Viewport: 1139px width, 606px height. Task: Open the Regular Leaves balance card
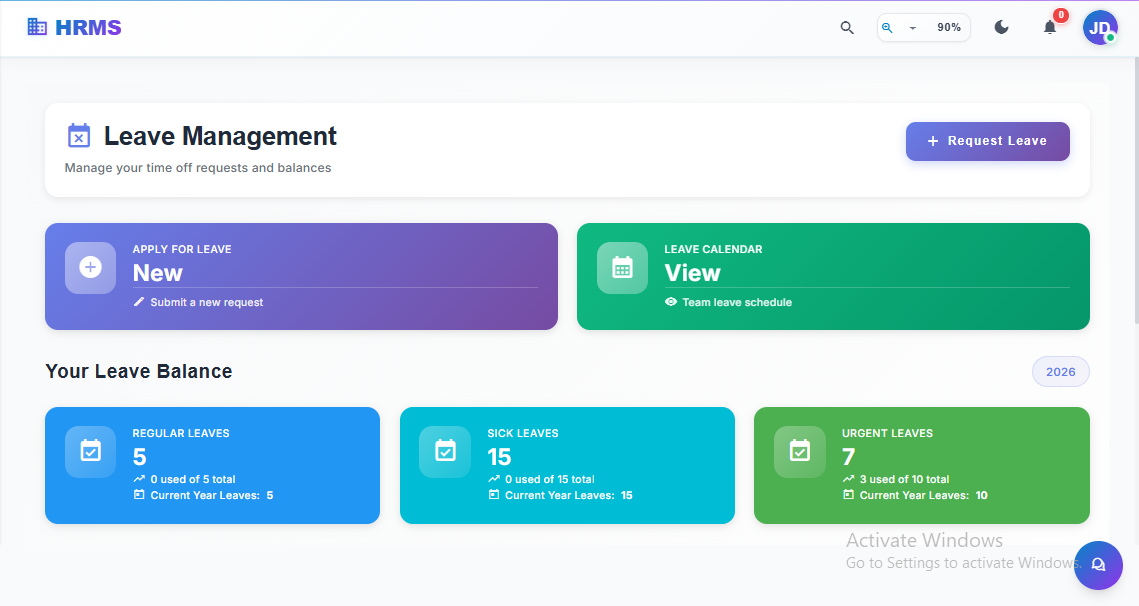coord(212,465)
